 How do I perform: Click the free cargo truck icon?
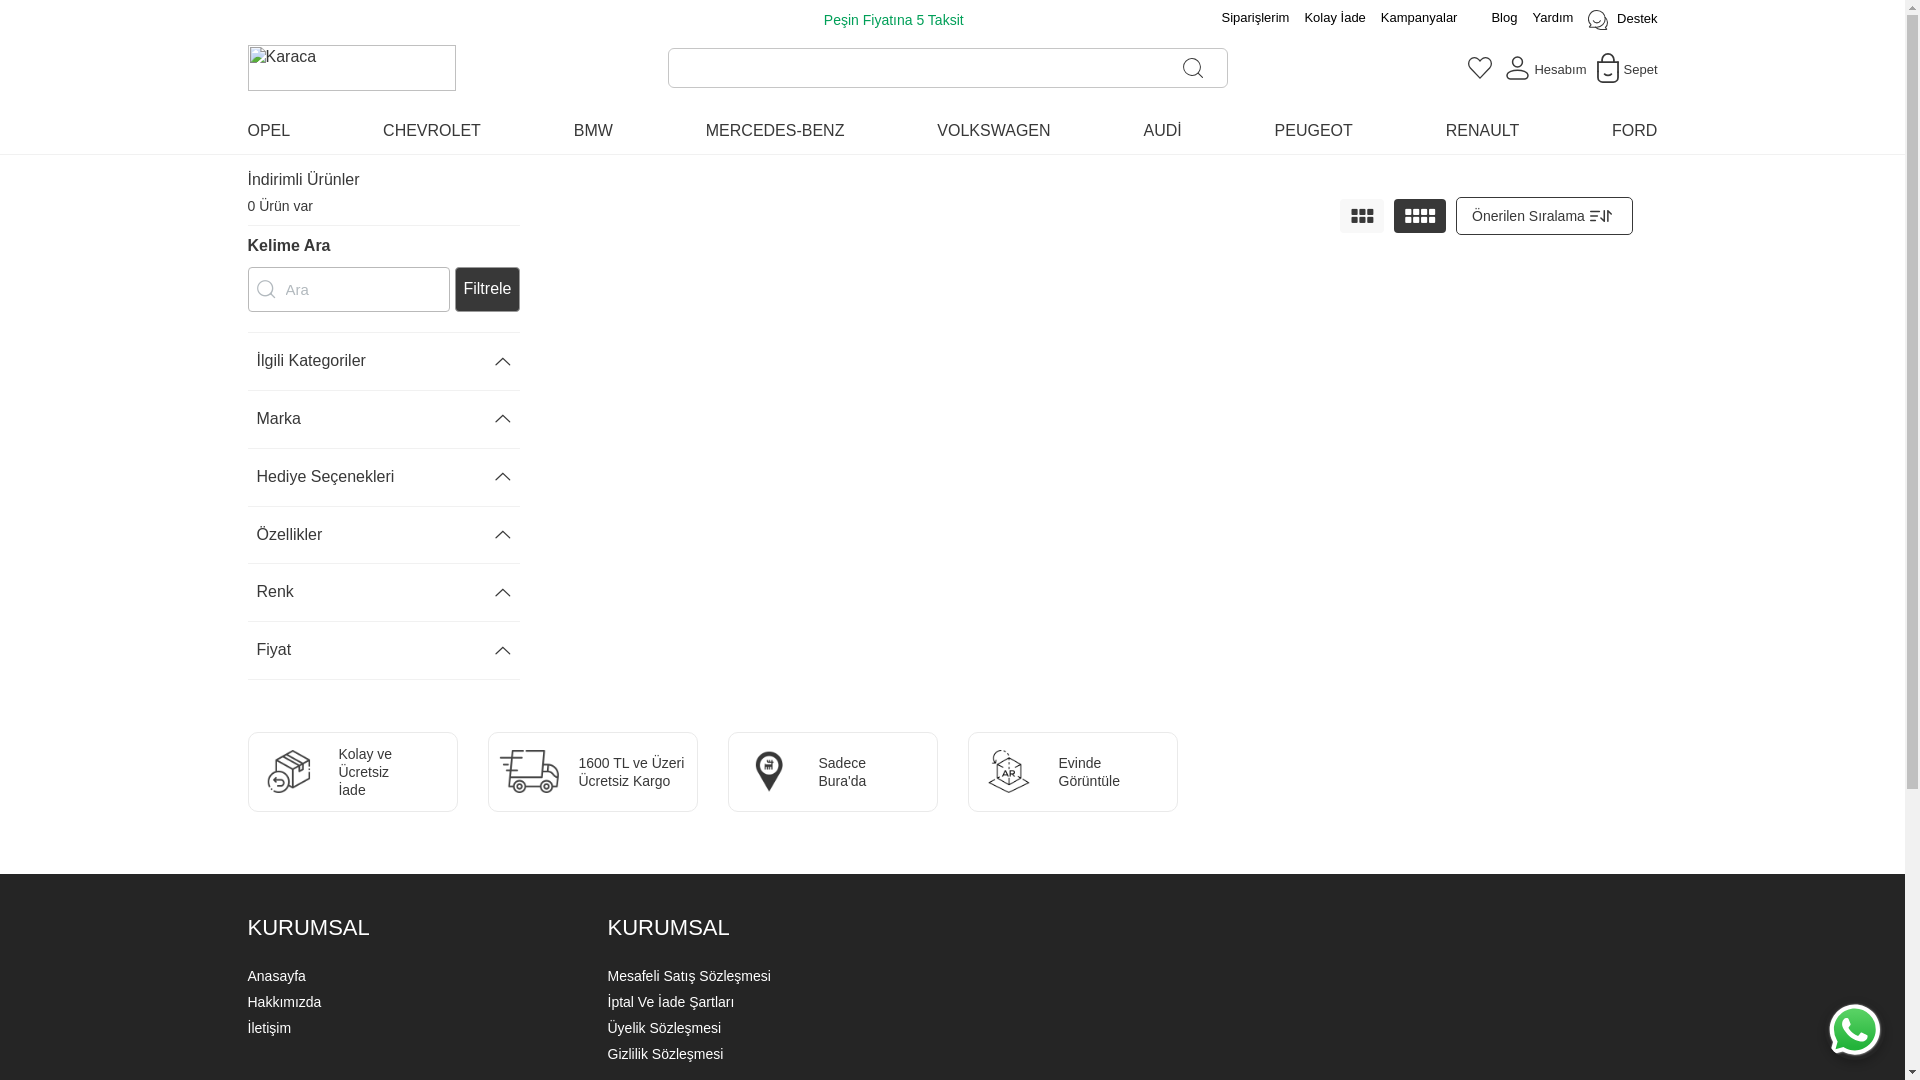tap(529, 772)
